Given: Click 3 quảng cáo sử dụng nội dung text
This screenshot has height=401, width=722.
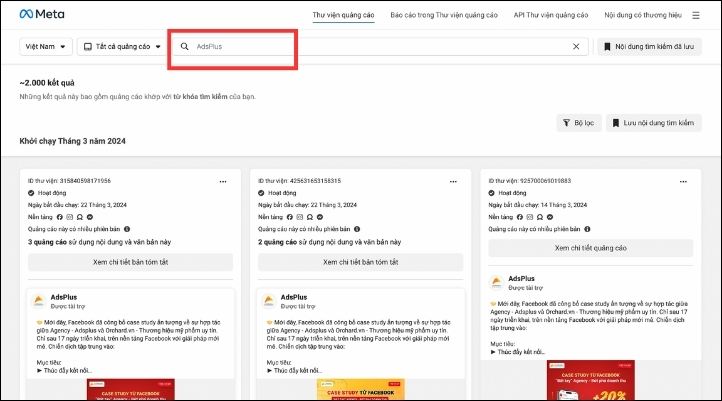Looking at the screenshot, I should tap(99, 242).
